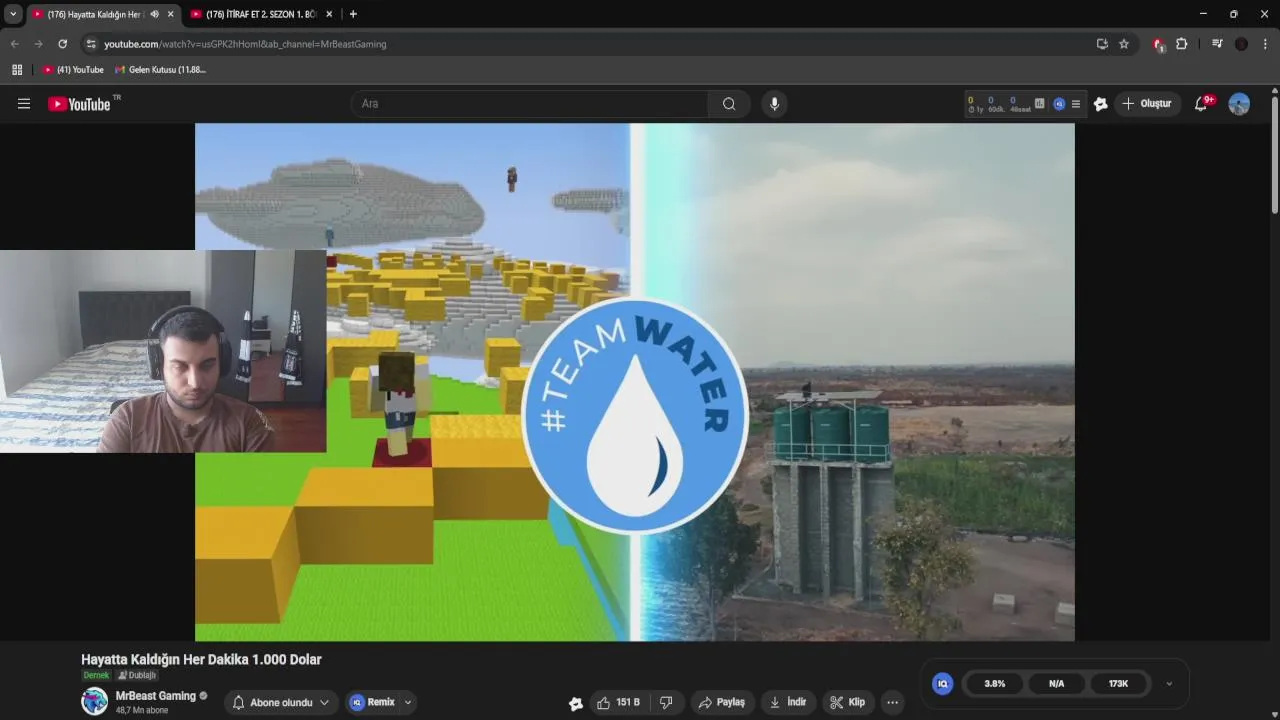Create a clip with the Klip button

848,702
